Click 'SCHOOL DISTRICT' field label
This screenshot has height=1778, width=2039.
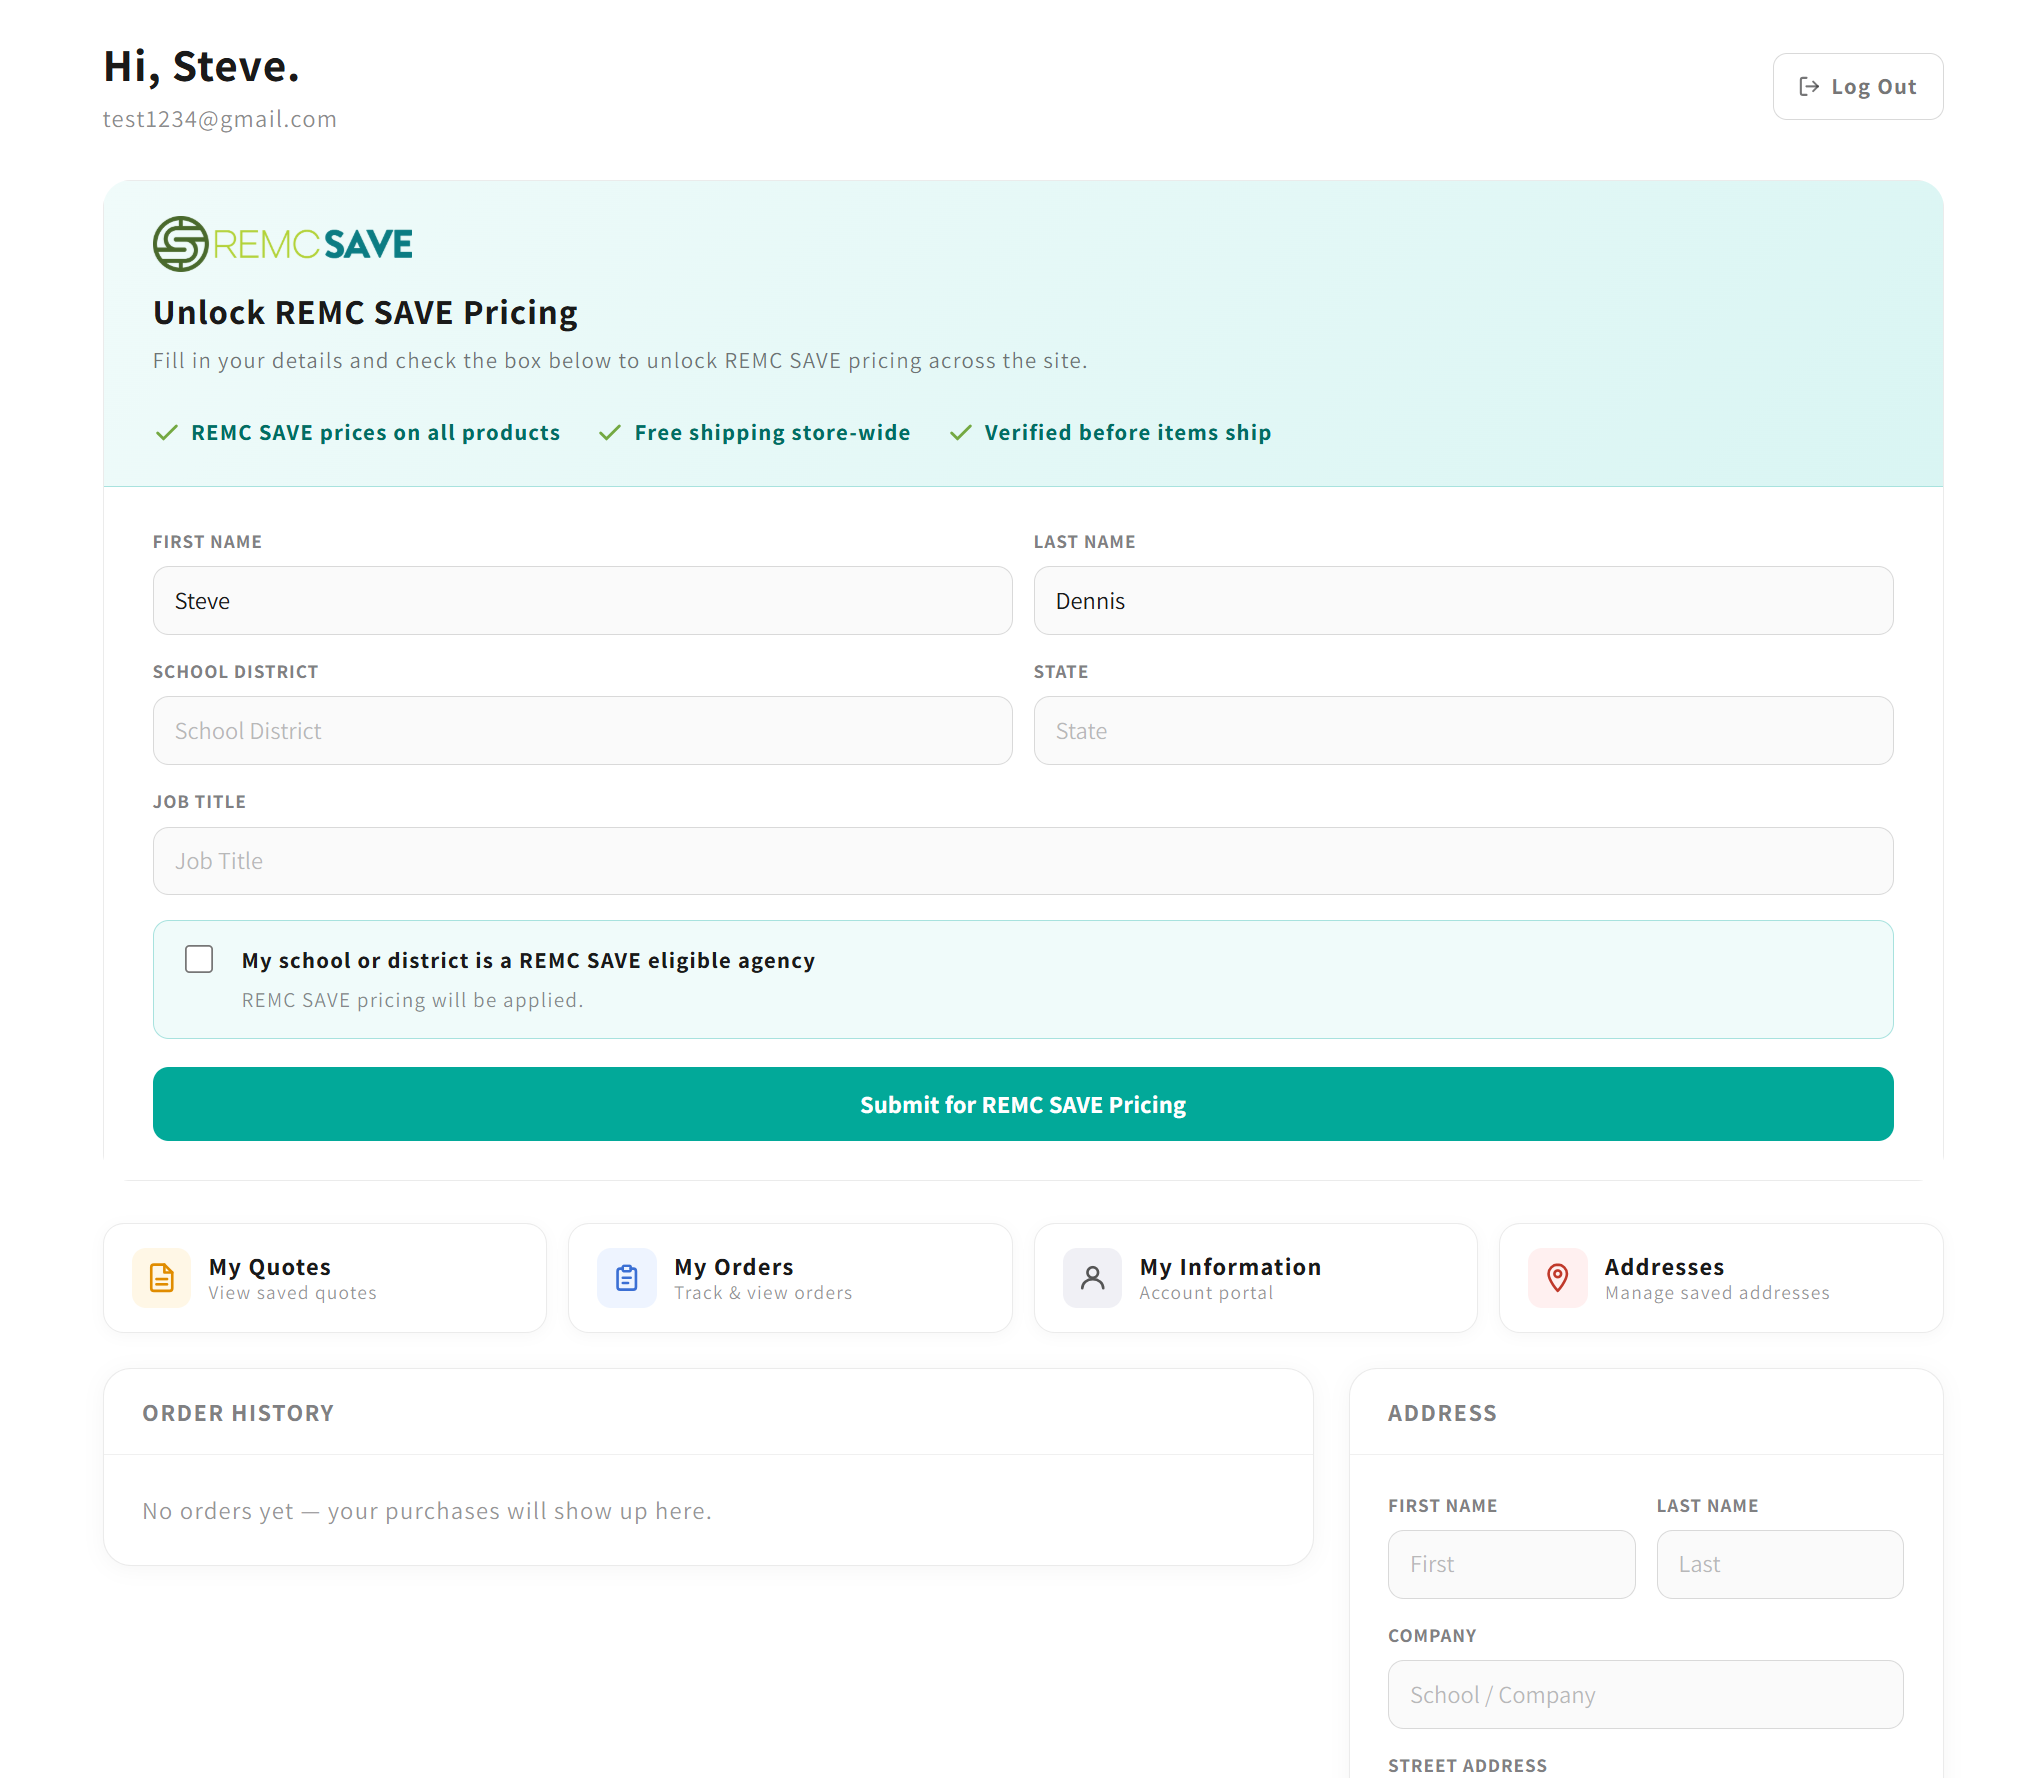tap(235, 672)
